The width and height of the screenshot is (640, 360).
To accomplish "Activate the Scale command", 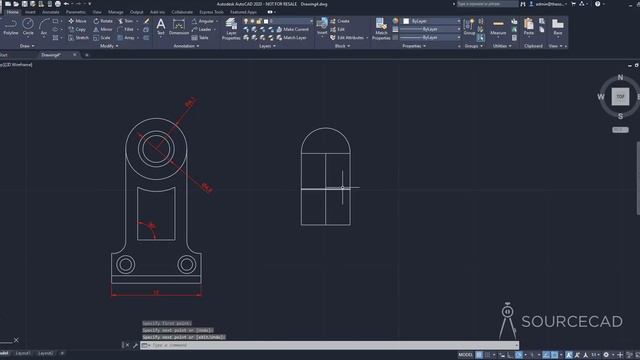I will point(102,38).
